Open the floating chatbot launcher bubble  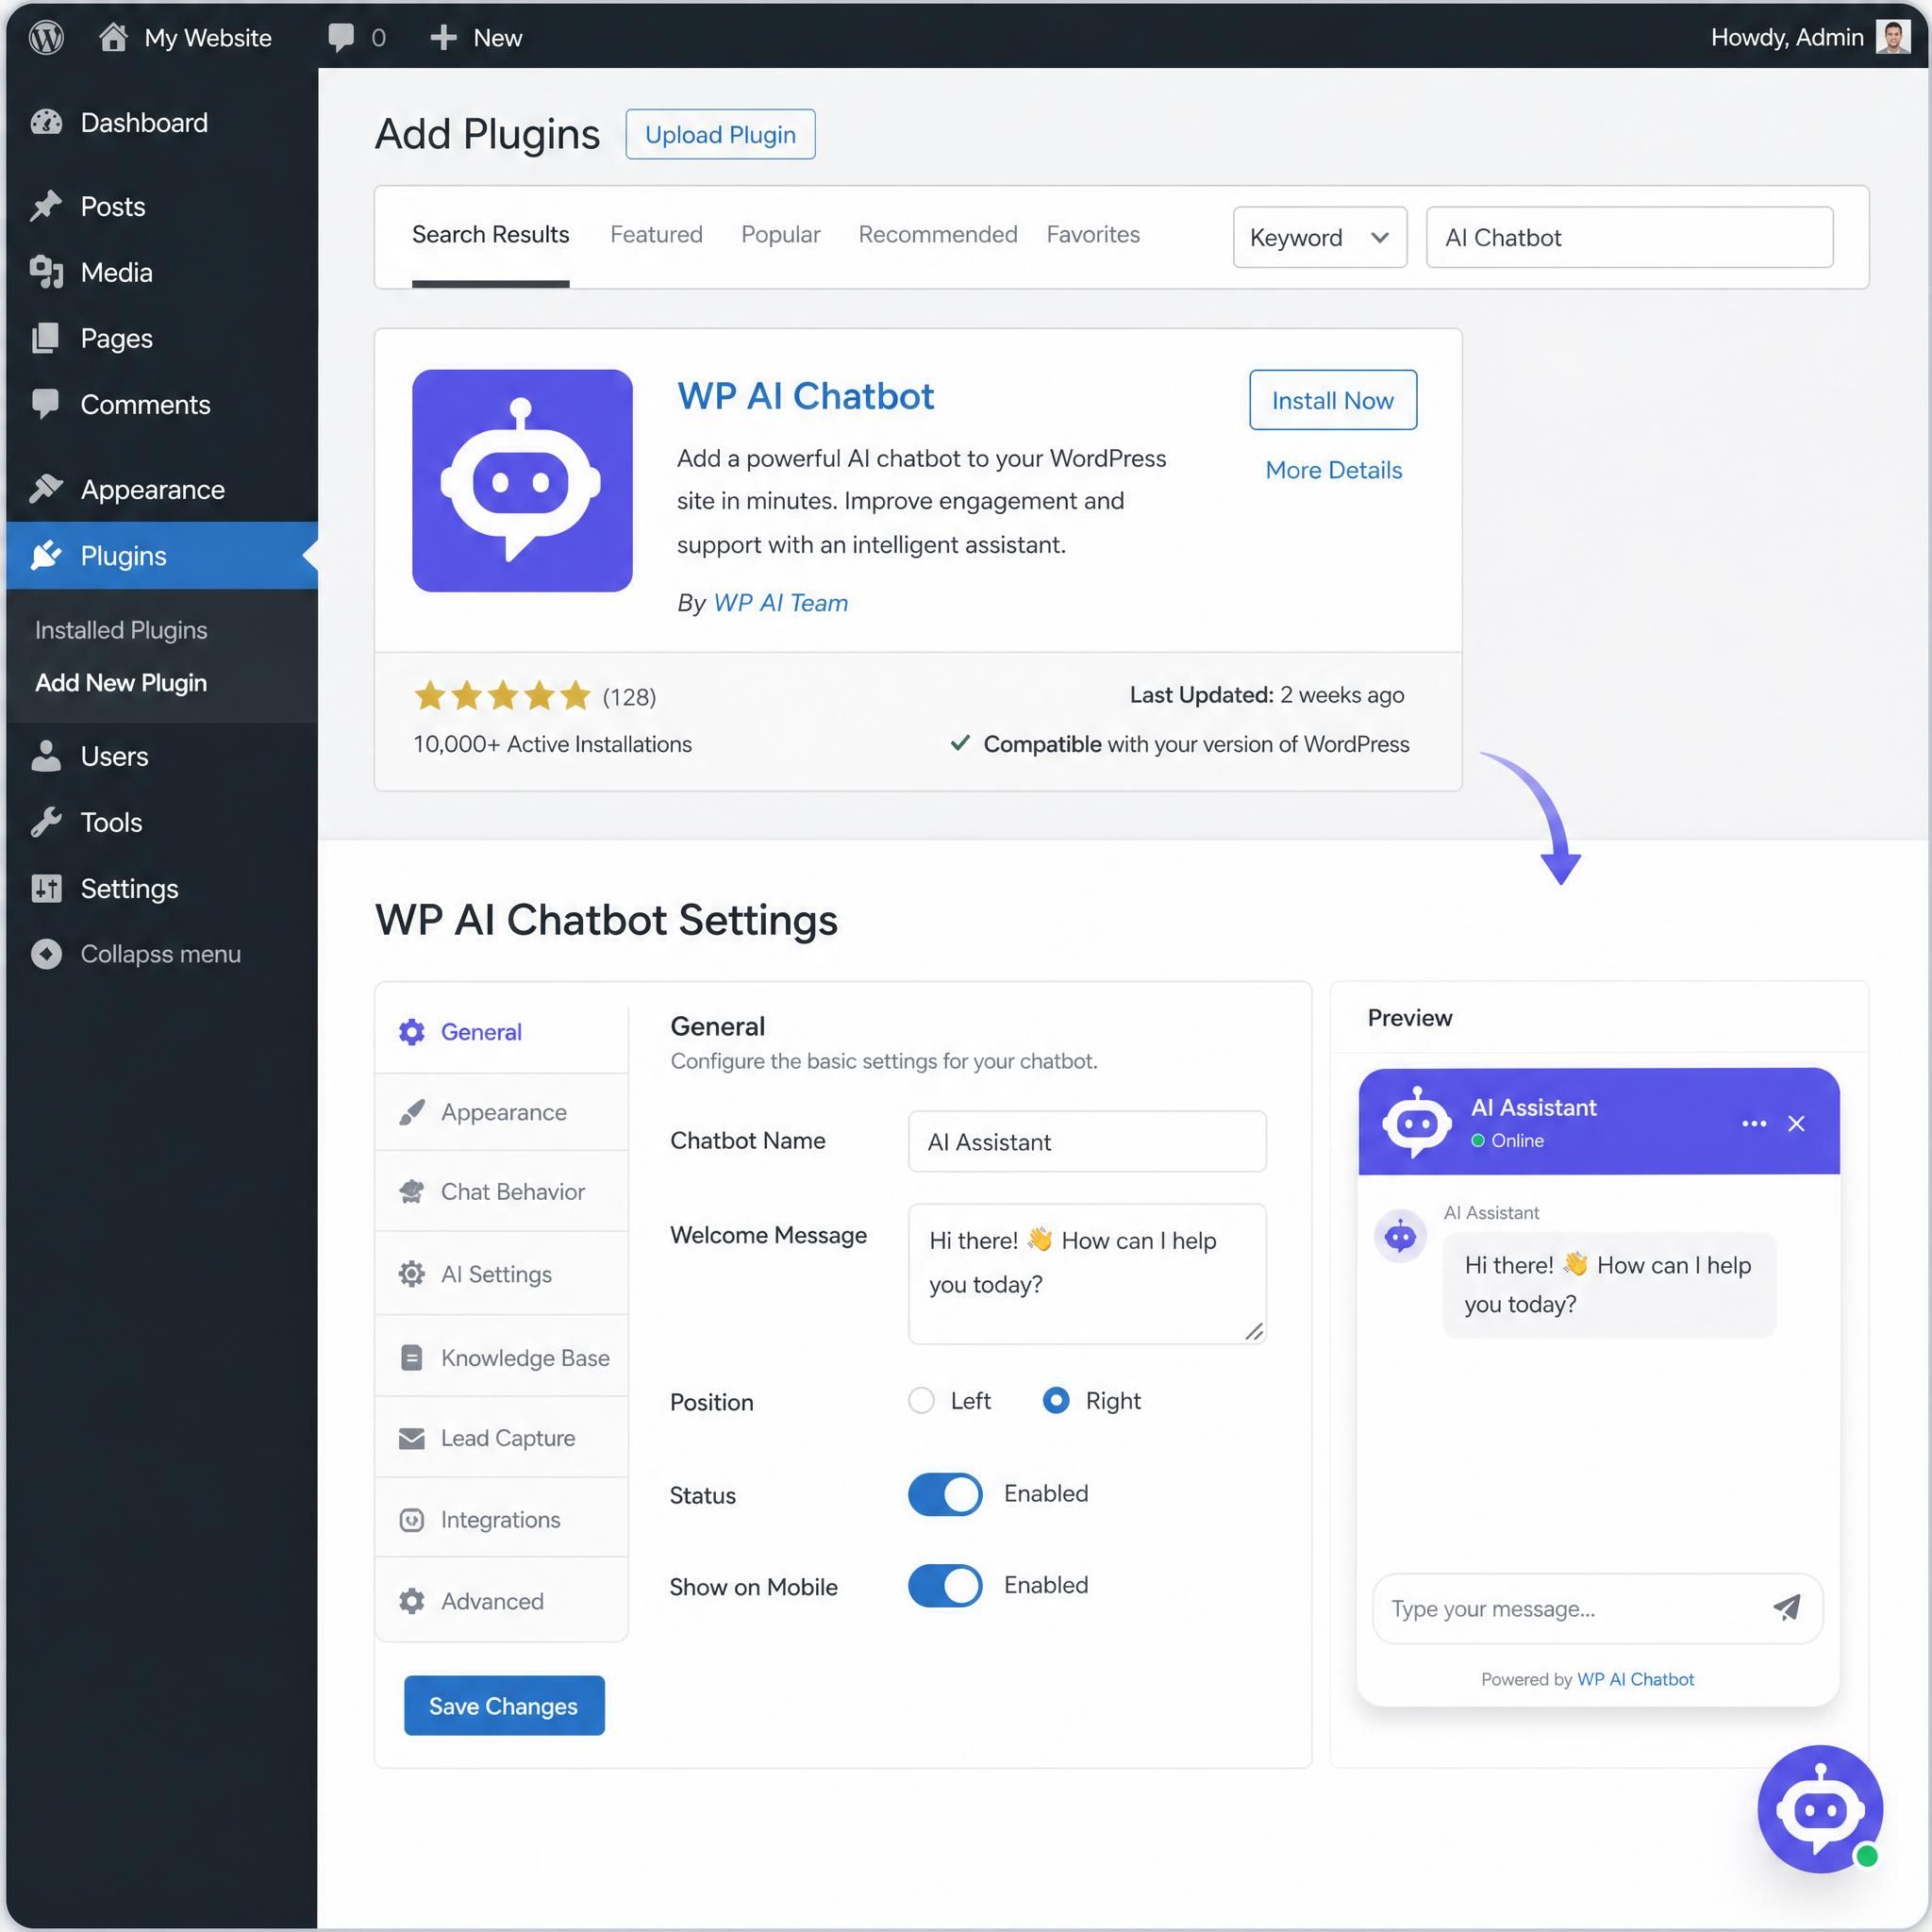(x=1820, y=1809)
